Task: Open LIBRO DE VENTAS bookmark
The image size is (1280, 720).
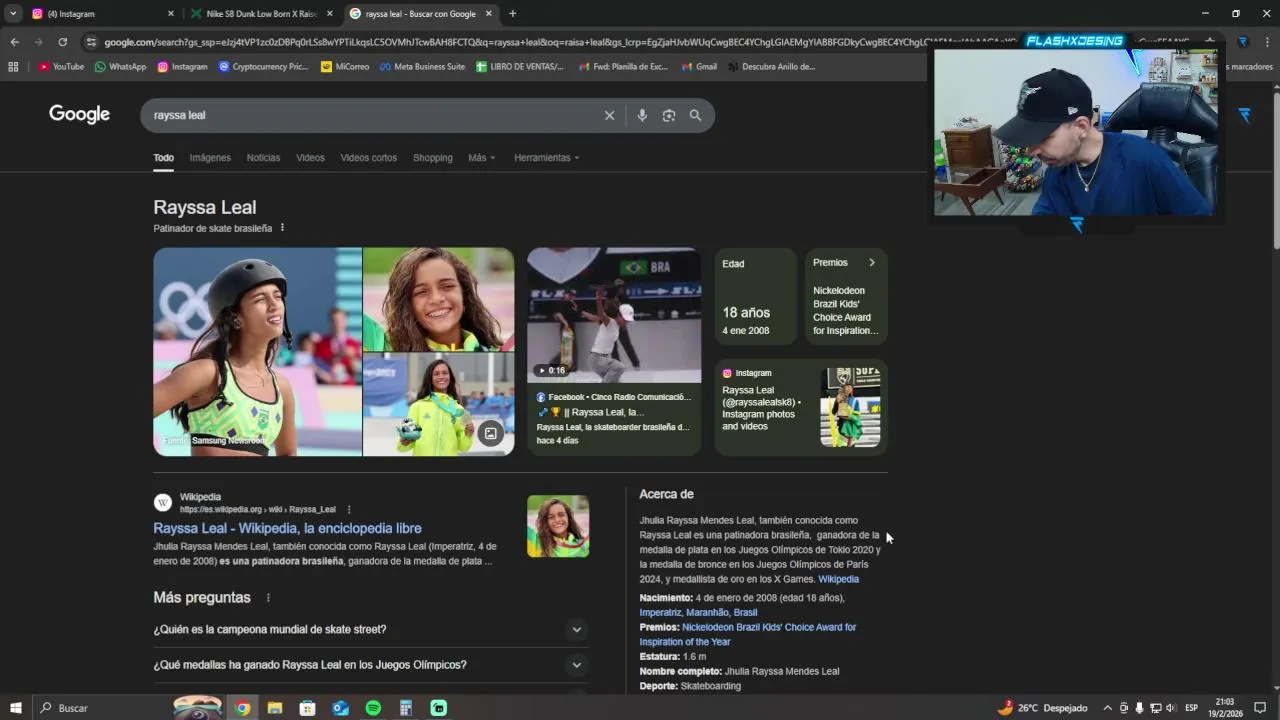Action: point(520,67)
